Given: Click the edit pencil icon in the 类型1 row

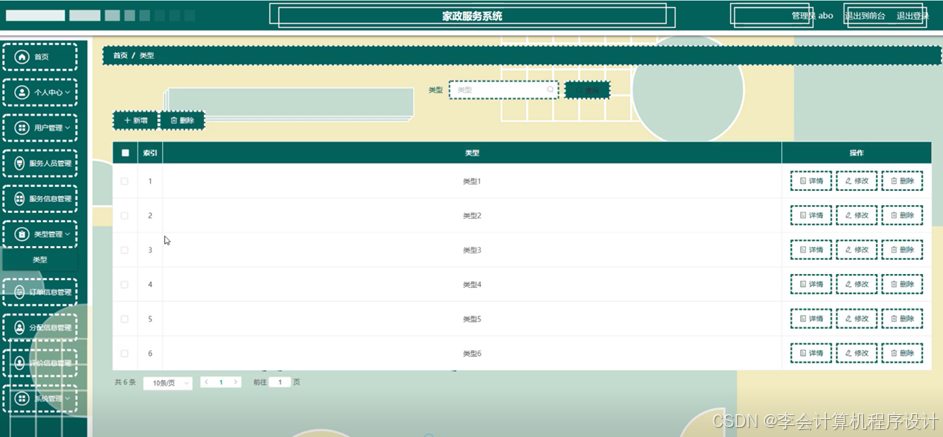Looking at the screenshot, I should pos(848,181).
